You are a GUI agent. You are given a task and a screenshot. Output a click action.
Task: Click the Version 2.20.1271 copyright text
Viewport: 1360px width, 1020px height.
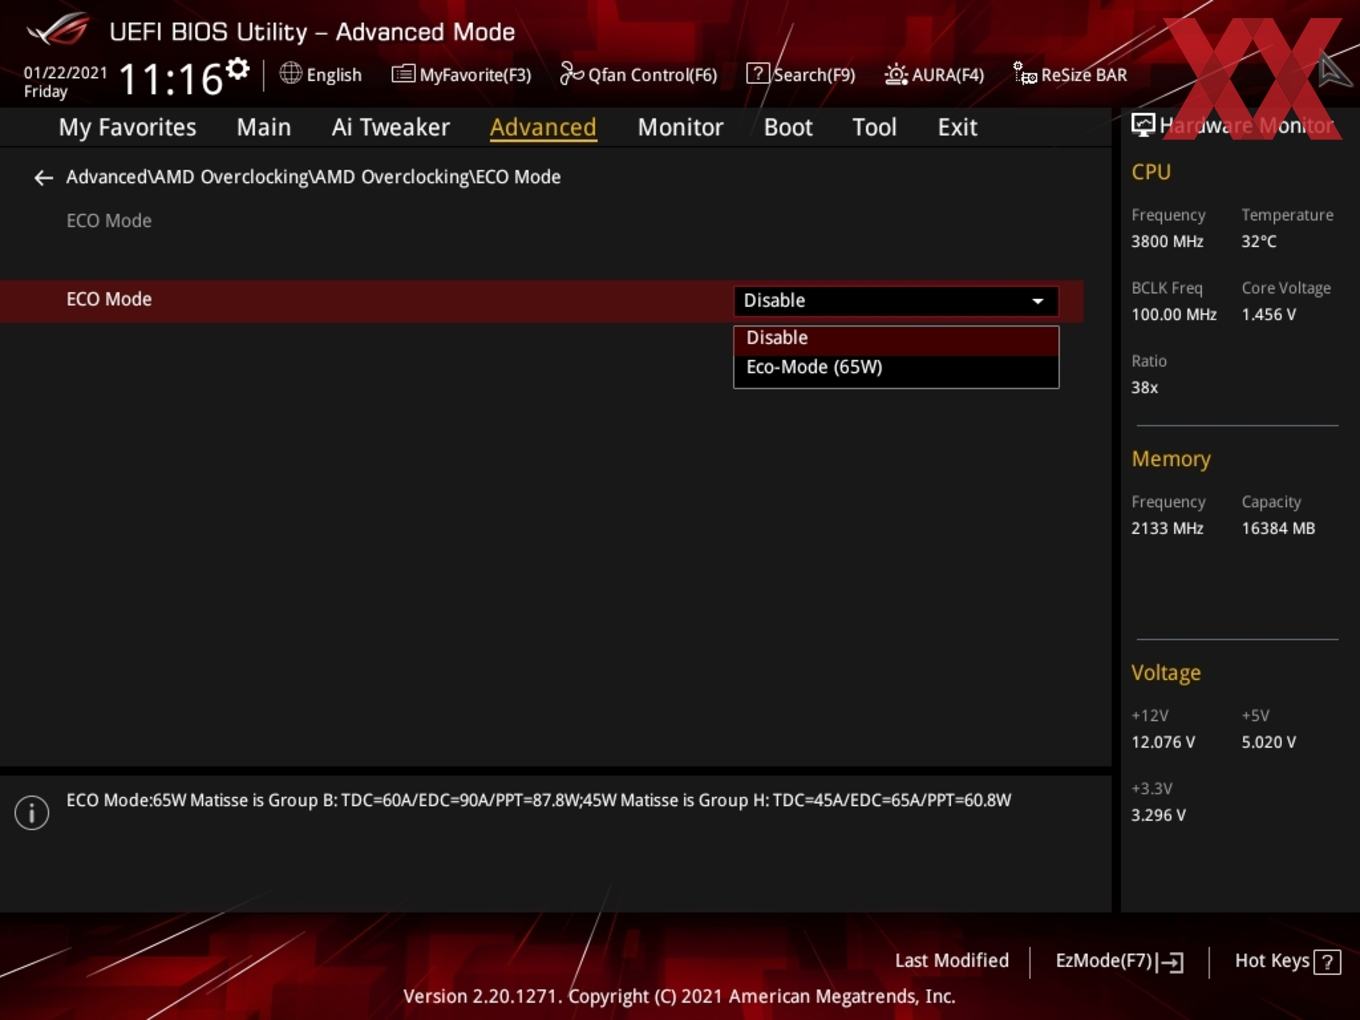pos(679,996)
